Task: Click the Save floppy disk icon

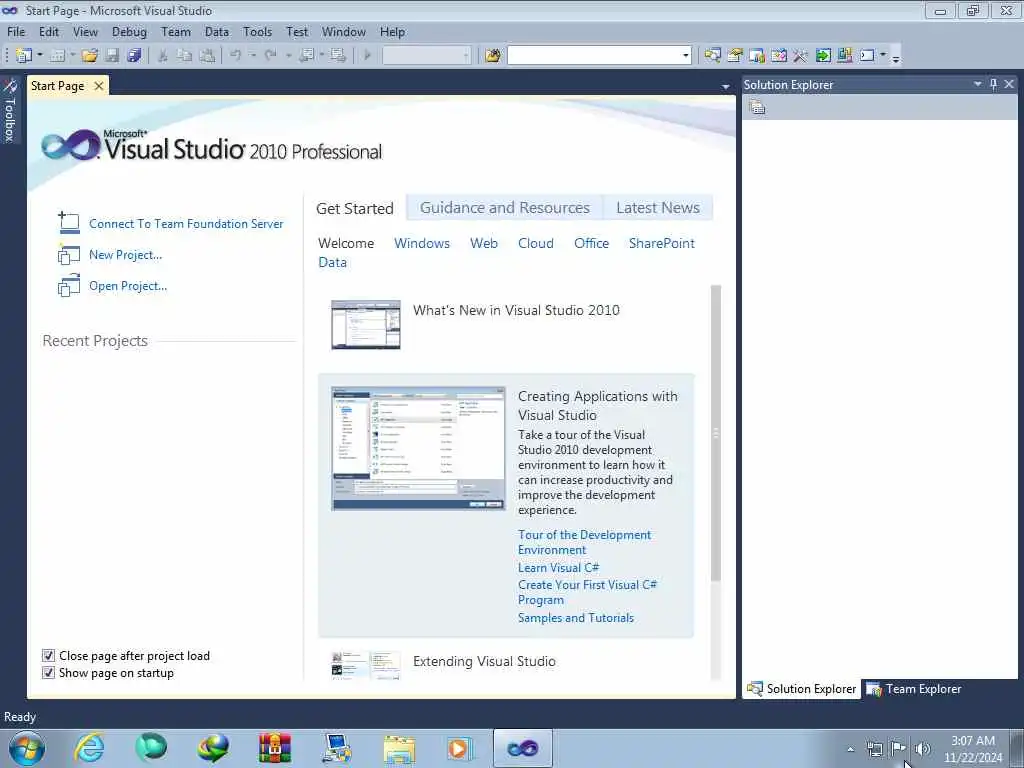Action: [112, 56]
